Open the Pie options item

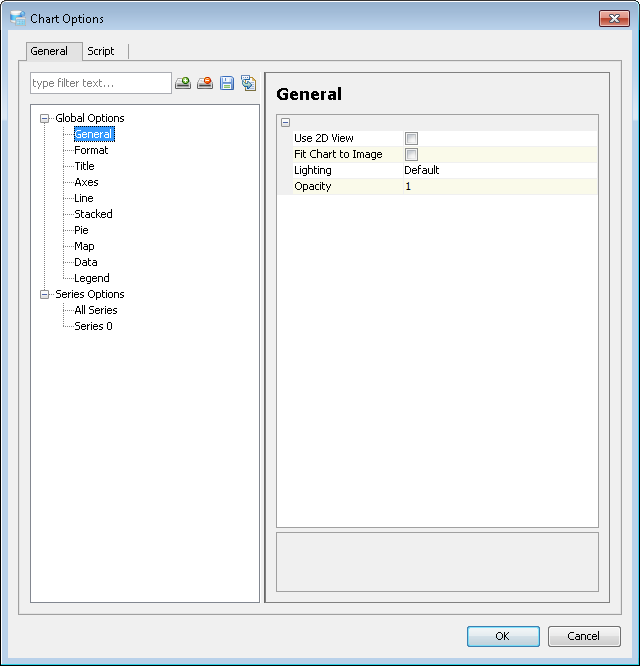pyautogui.click(x=81, y=230)
